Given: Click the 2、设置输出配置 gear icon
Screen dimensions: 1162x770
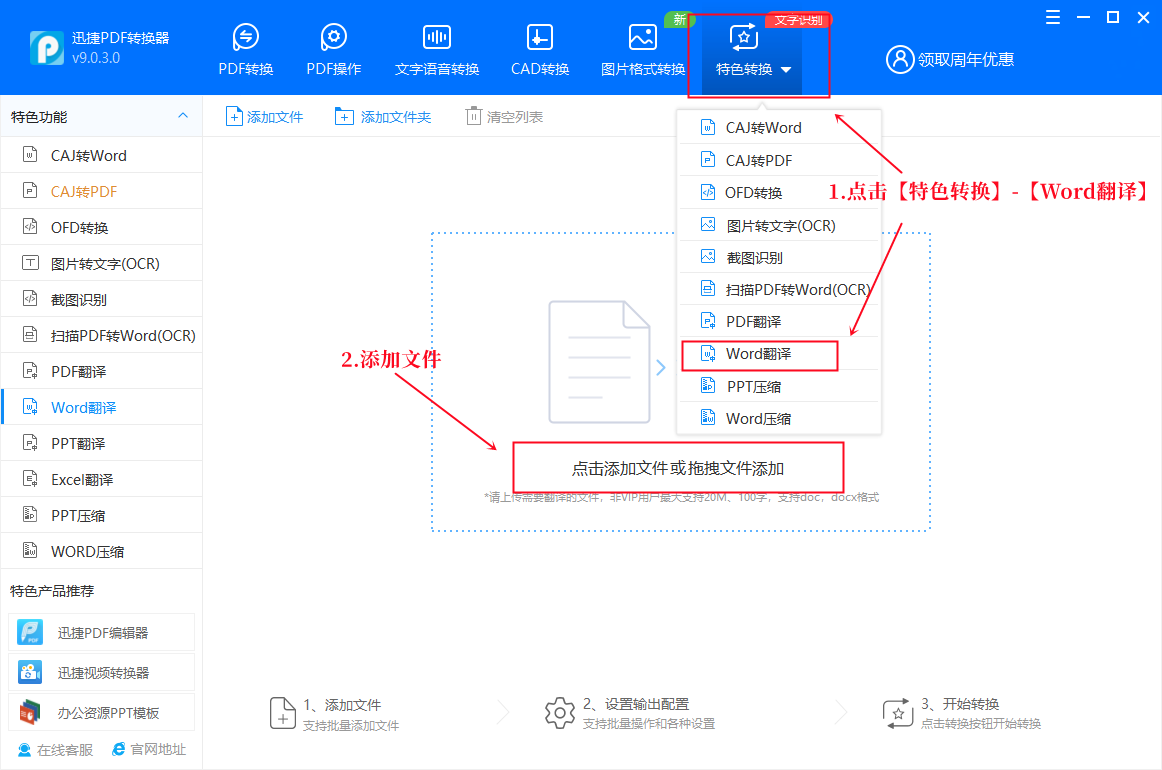Looking at the screenshot, I should 560,713.
